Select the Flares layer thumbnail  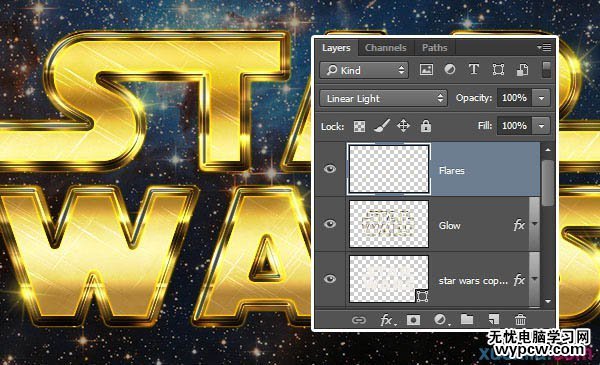[389, 169]
